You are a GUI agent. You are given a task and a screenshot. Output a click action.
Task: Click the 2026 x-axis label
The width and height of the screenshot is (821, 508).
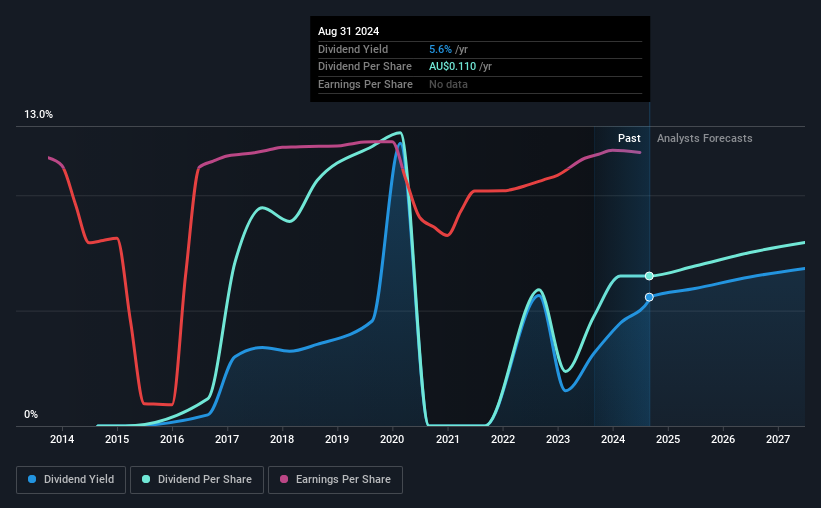click(723, 439)
